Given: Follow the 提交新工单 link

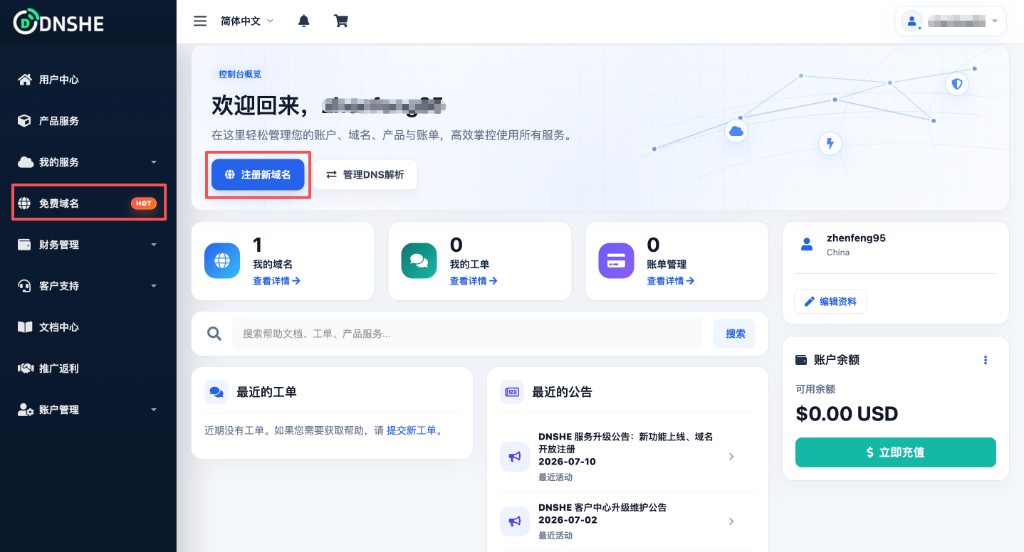Looking at the screenshot, I should point(411,430).
